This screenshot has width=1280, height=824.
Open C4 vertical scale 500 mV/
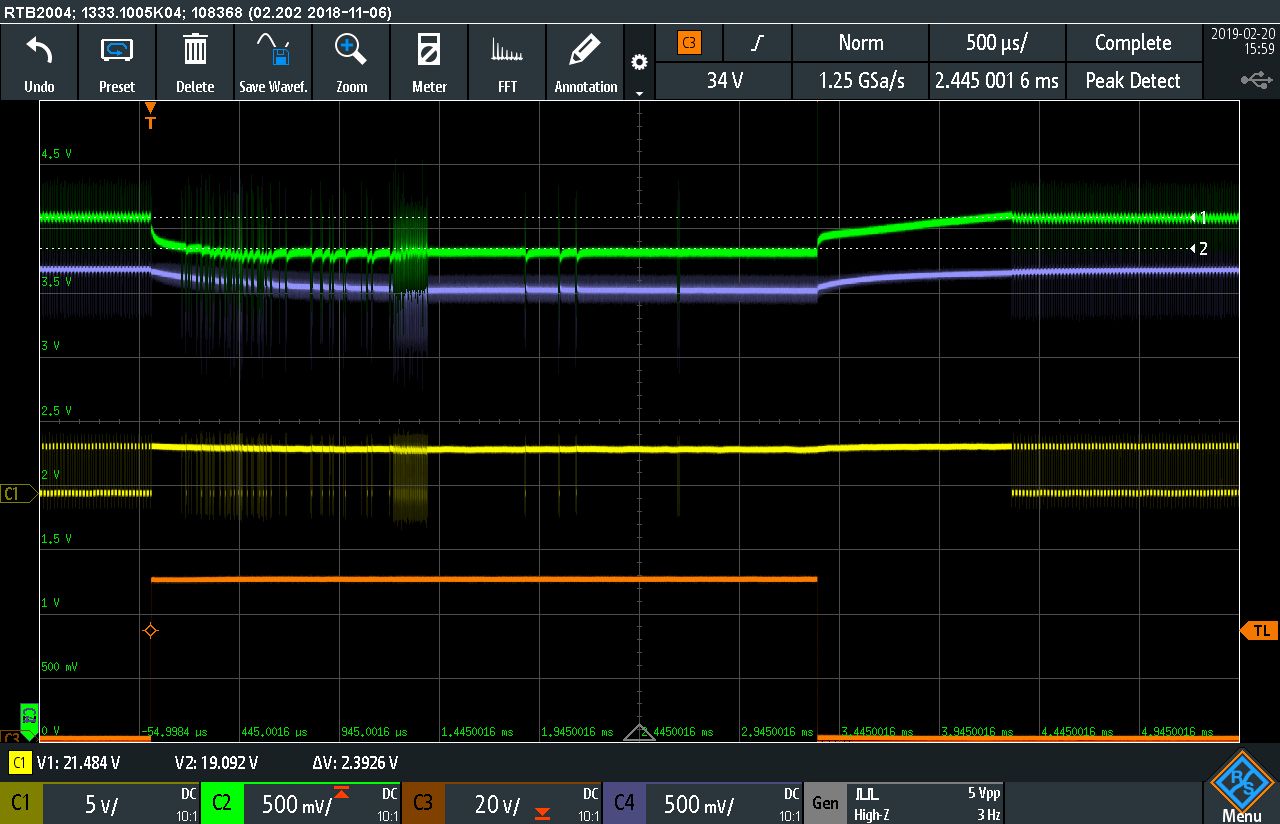pyautogui.click(x=699, y=805)
